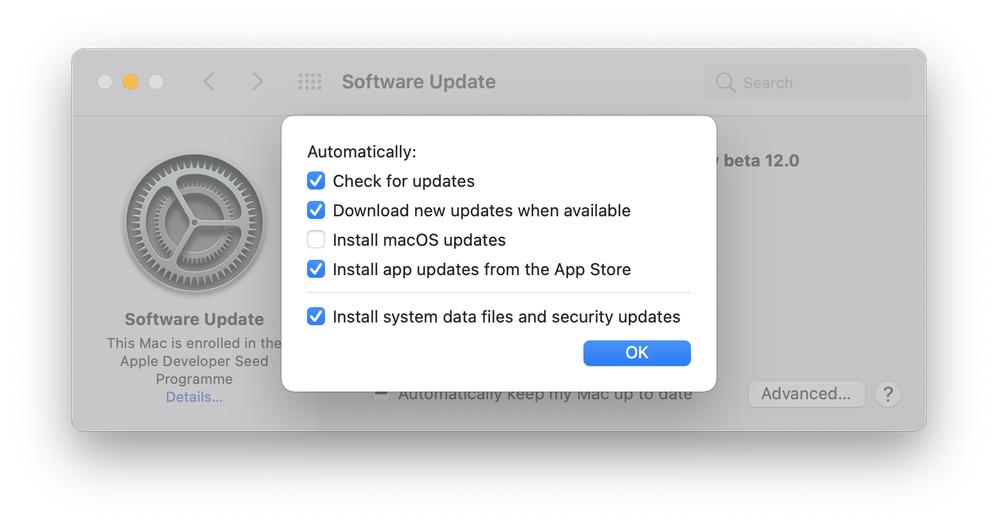Go forward using the right chevron
Screen dimensions: 998x526
[x=257, y=82]
